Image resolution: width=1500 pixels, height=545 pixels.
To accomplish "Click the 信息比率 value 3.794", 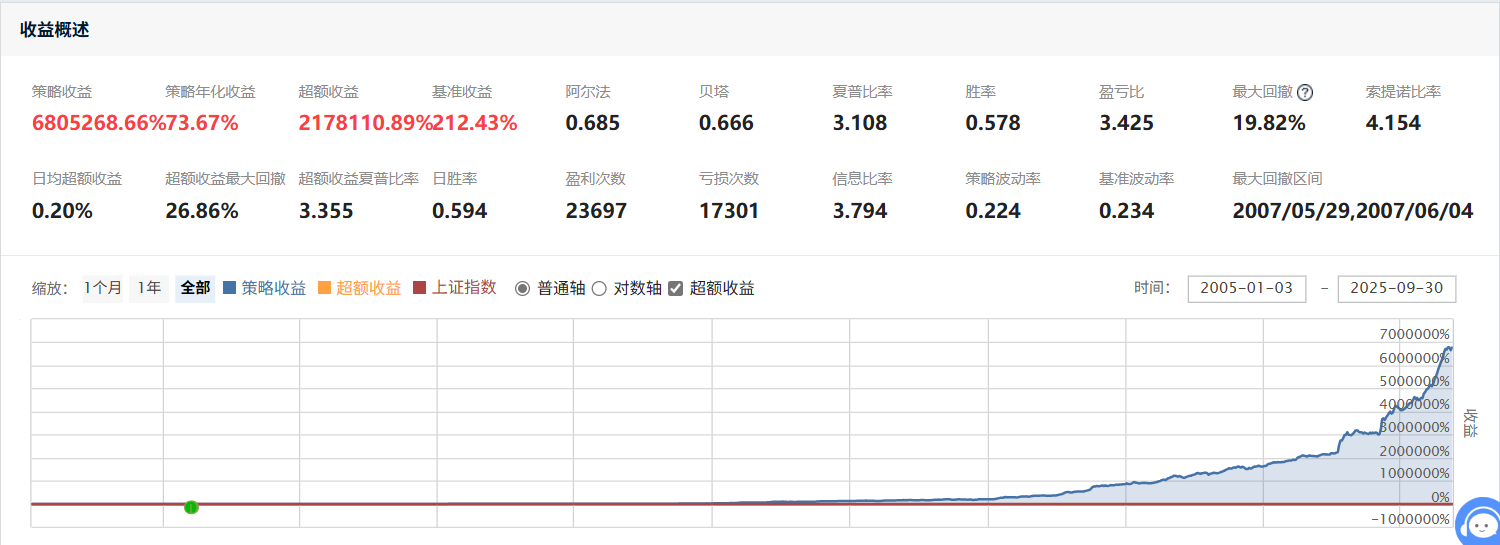I will [860, 211].
